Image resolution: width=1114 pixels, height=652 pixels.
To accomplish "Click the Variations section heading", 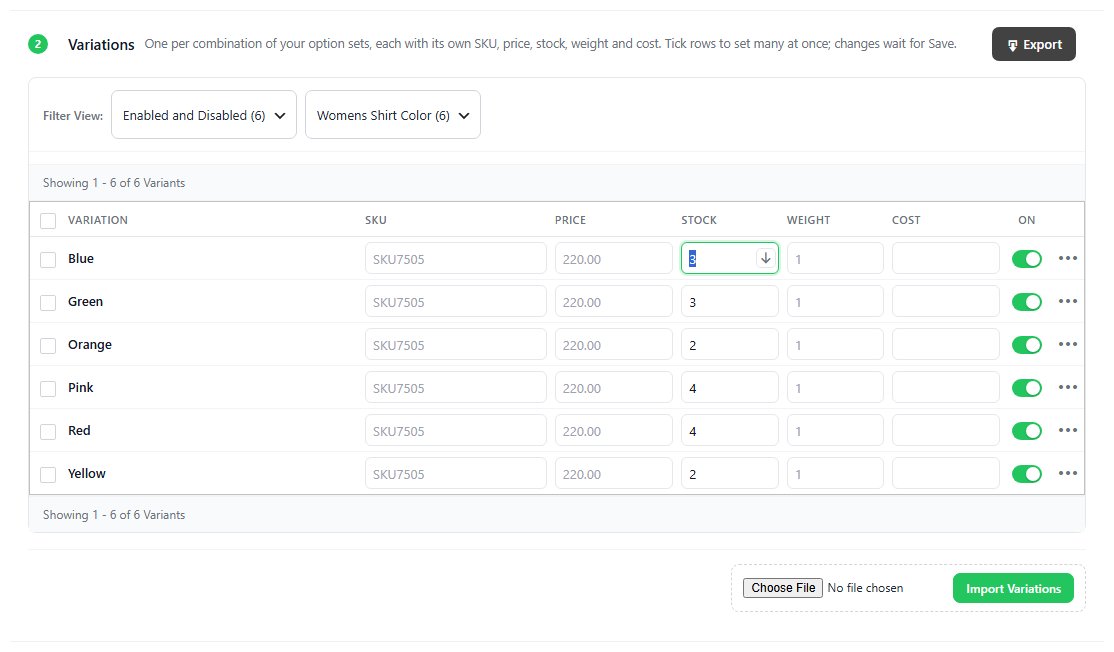I will [101, 45].
